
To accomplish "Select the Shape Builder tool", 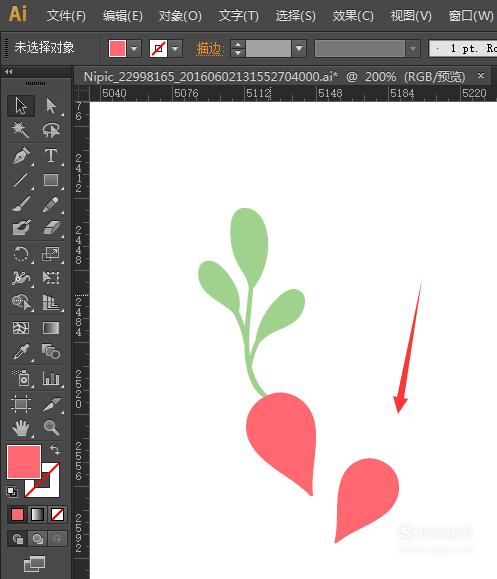I will pyautogui.click(x=21, y=302).
